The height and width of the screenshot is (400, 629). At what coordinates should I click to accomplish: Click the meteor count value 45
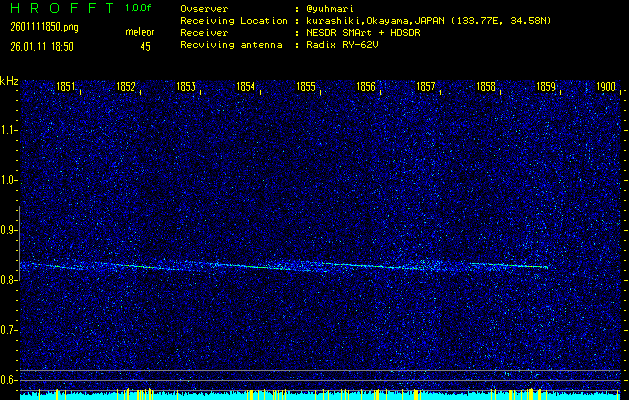click(x=146, y=46)
